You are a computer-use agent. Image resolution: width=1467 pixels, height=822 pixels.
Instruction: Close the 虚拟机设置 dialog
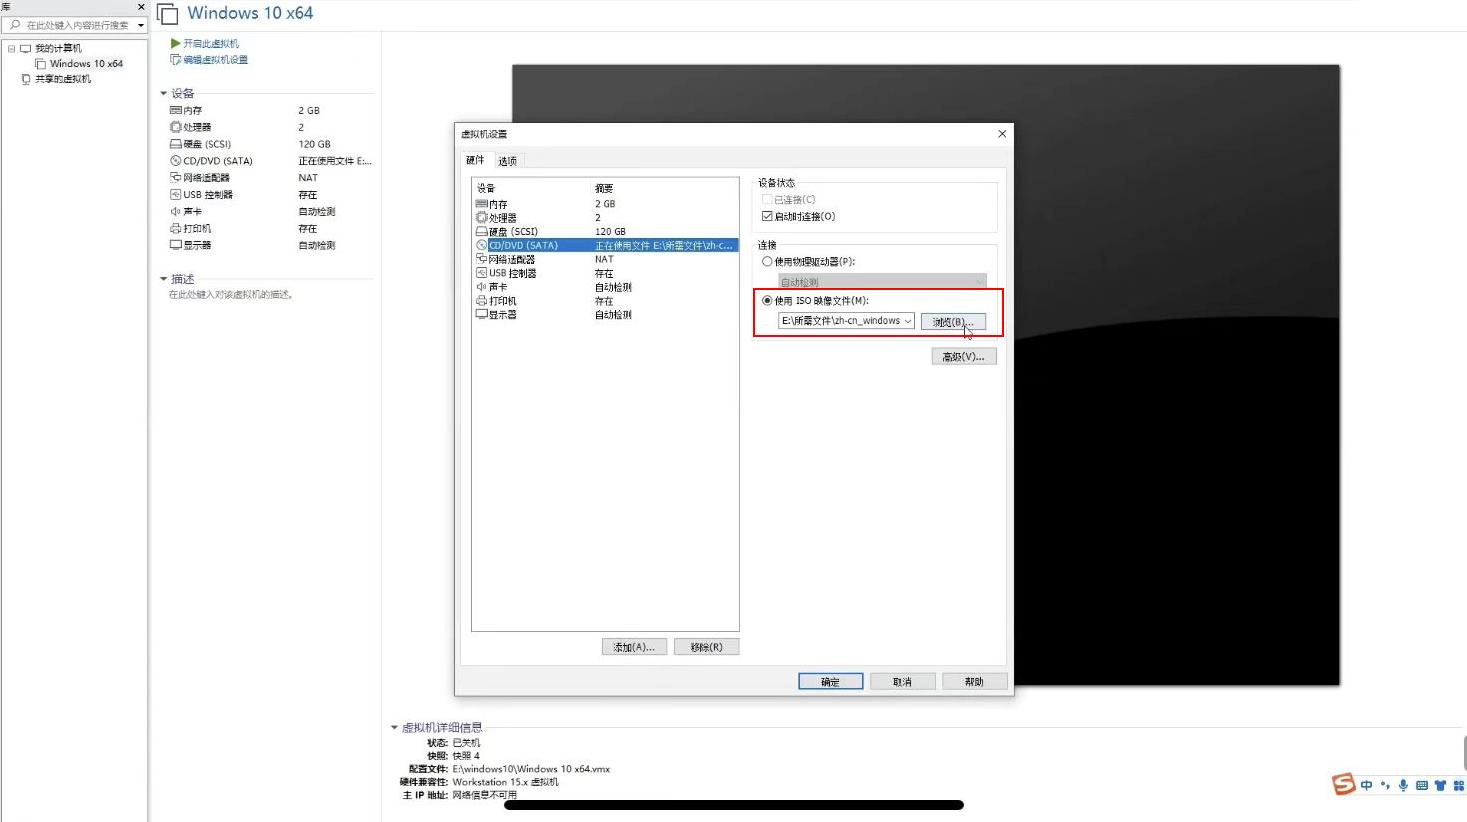coord(1002,134)
